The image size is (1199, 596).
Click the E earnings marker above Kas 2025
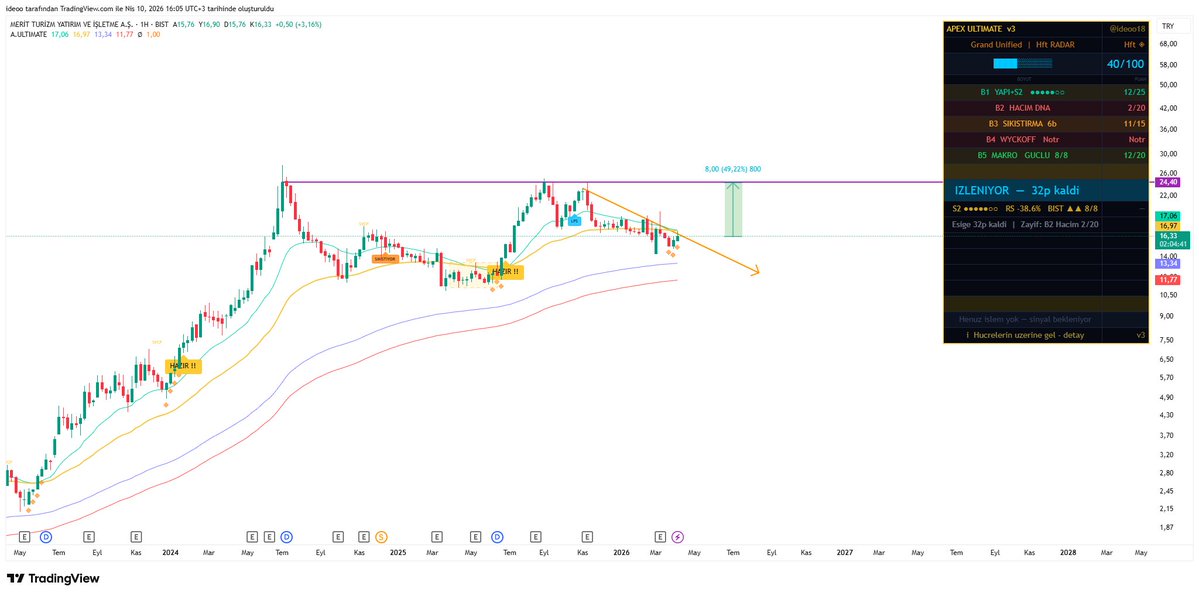pos(587,536)
